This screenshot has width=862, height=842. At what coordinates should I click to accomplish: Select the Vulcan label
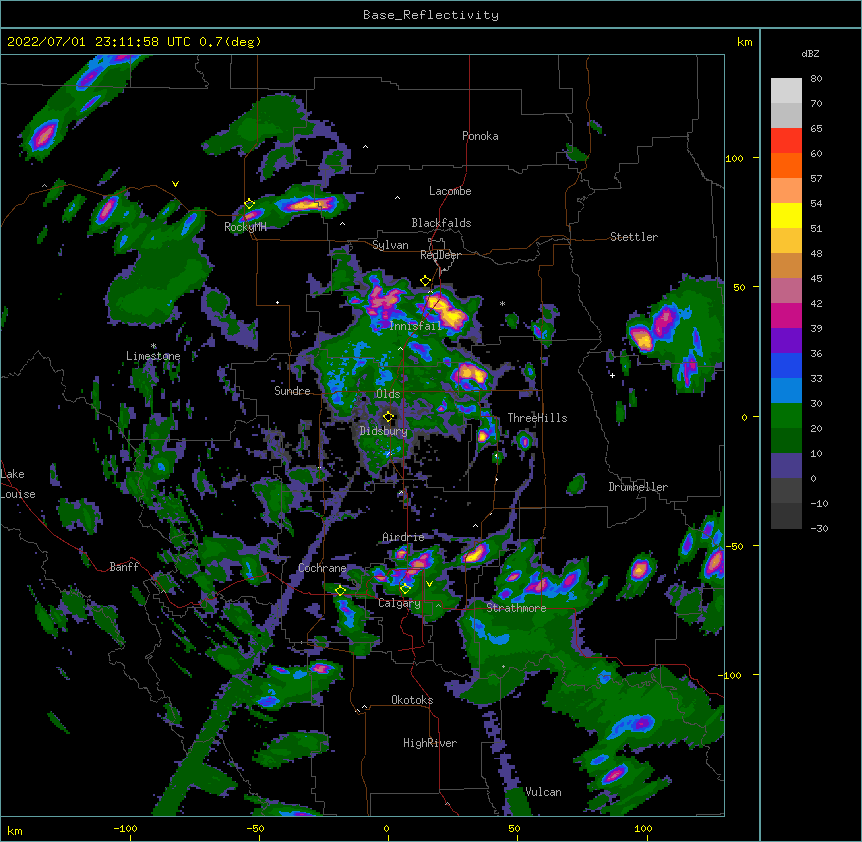543,792
